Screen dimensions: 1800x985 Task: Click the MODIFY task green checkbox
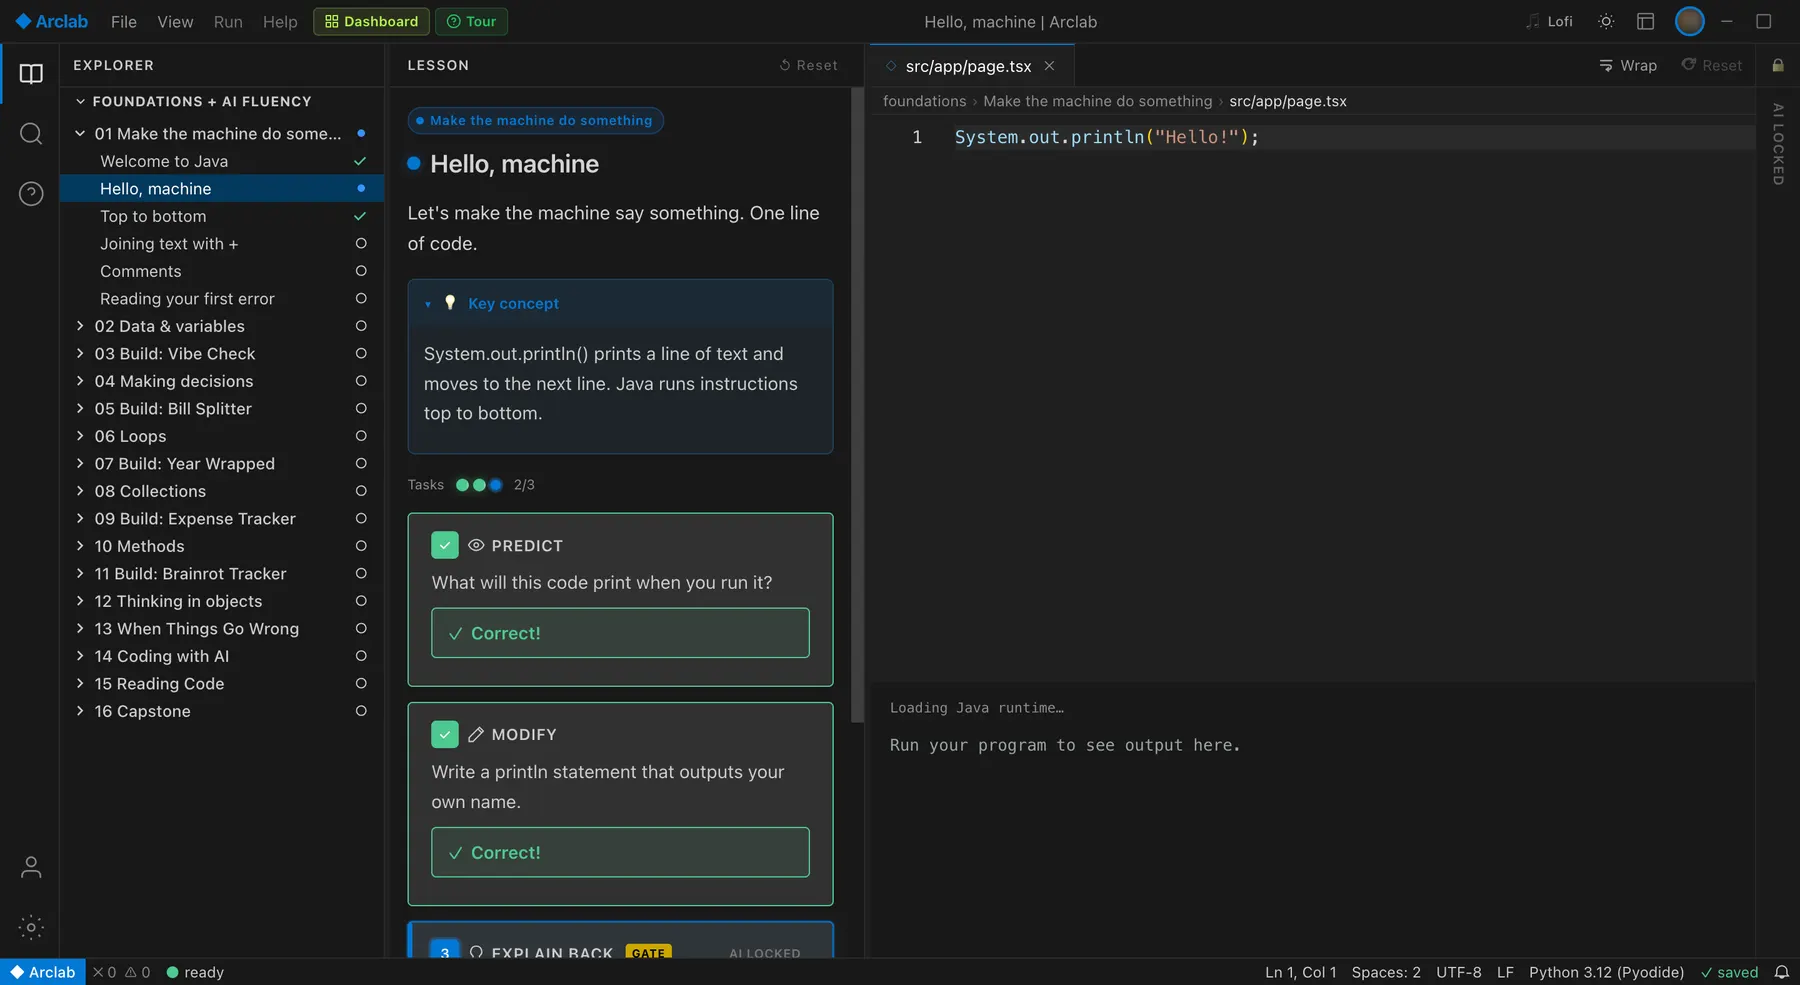[x=445, y=734]
